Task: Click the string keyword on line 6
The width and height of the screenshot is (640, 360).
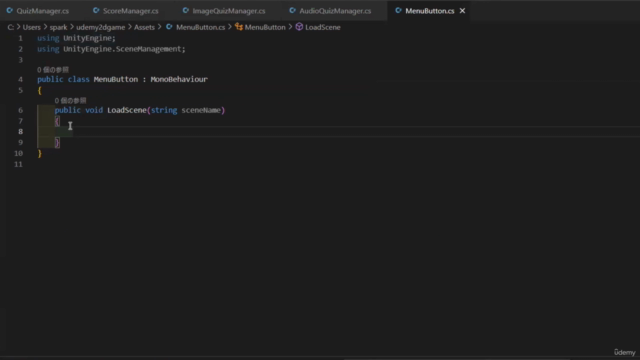Action: click(x=164, y=110)
